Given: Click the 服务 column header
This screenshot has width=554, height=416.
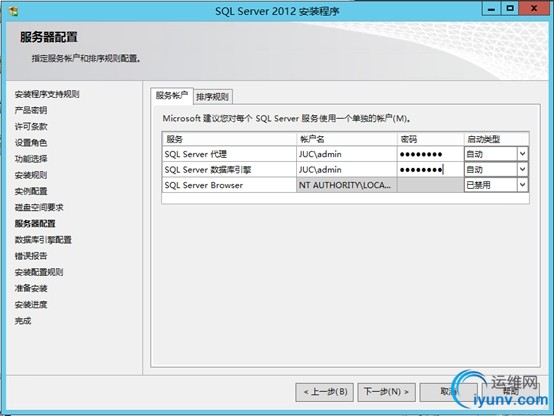Looking at the screenshot, I should [229, 139].
